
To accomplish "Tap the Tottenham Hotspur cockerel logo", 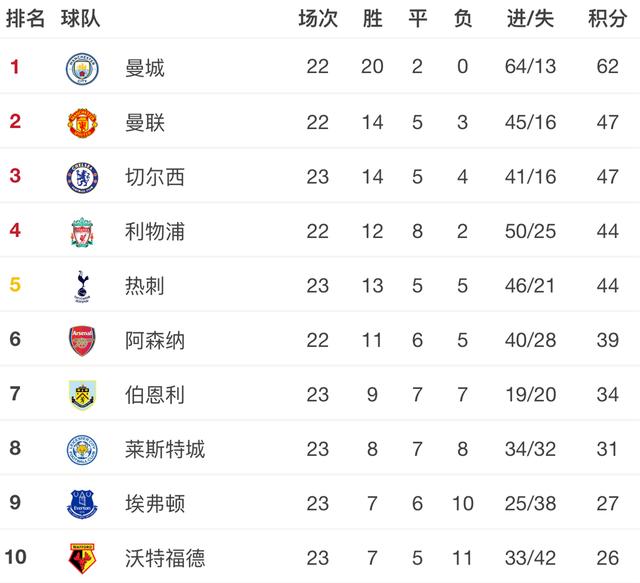I will pyautogui.click(x=82, y=286).
